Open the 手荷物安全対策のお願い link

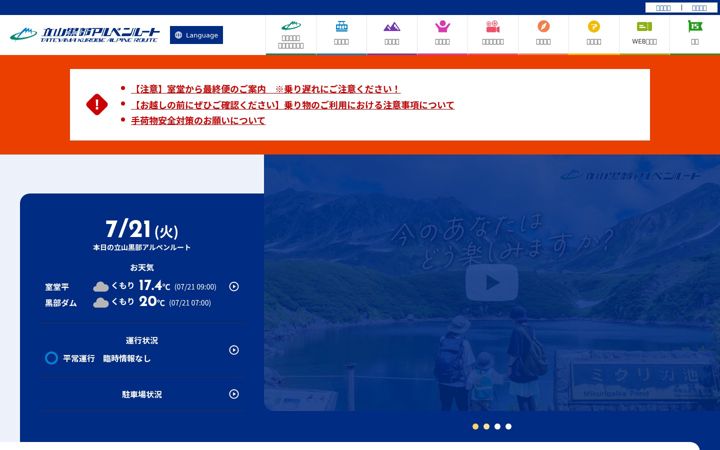click(198, 121)
